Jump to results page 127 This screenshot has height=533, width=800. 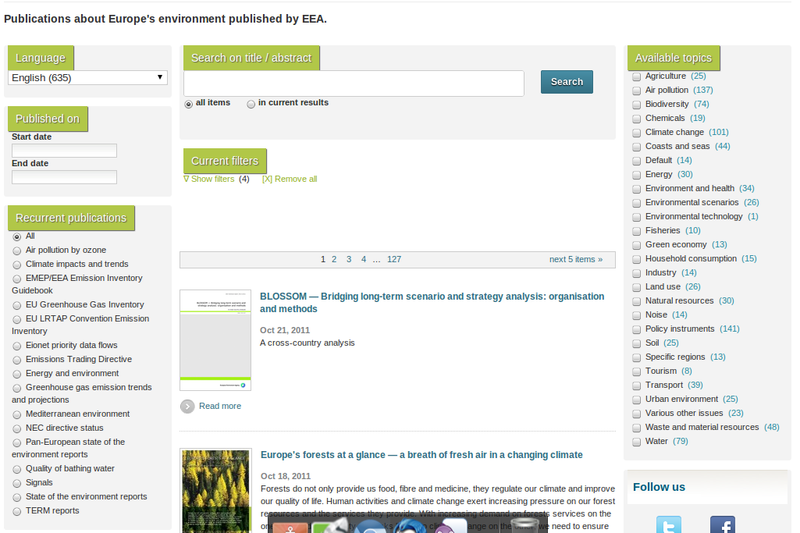394,259
